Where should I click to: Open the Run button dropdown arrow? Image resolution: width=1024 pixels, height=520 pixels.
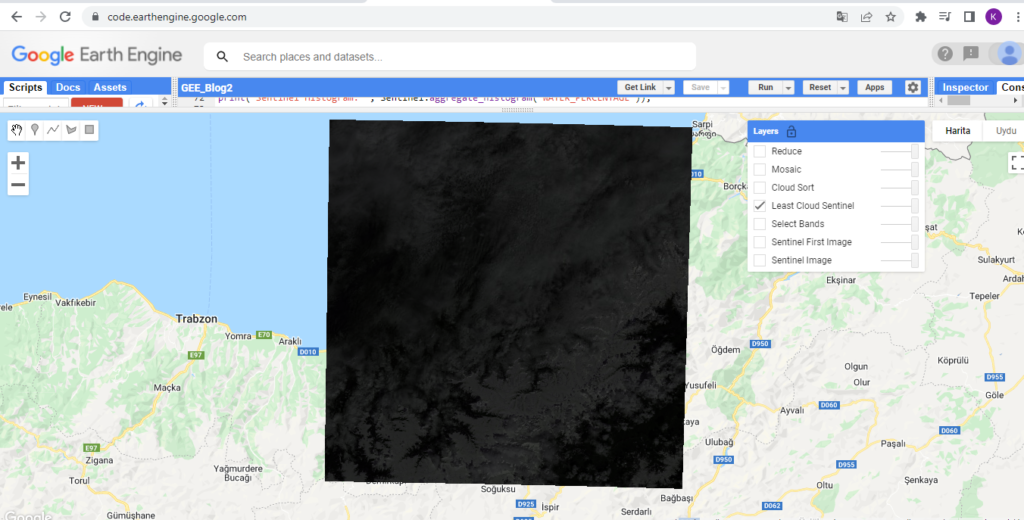[789, 88]
